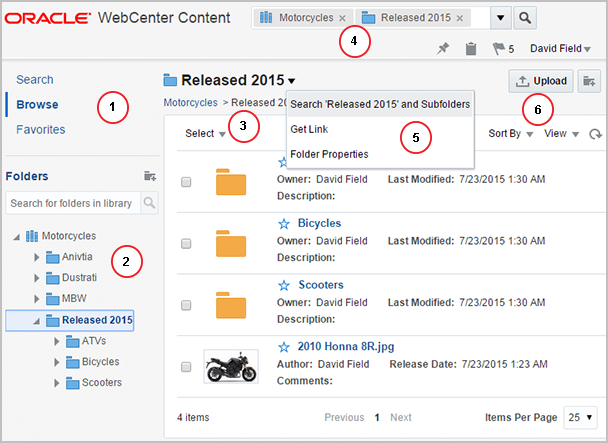
Task: Click the folder search magnifier icon
Action: coord(149,203)
